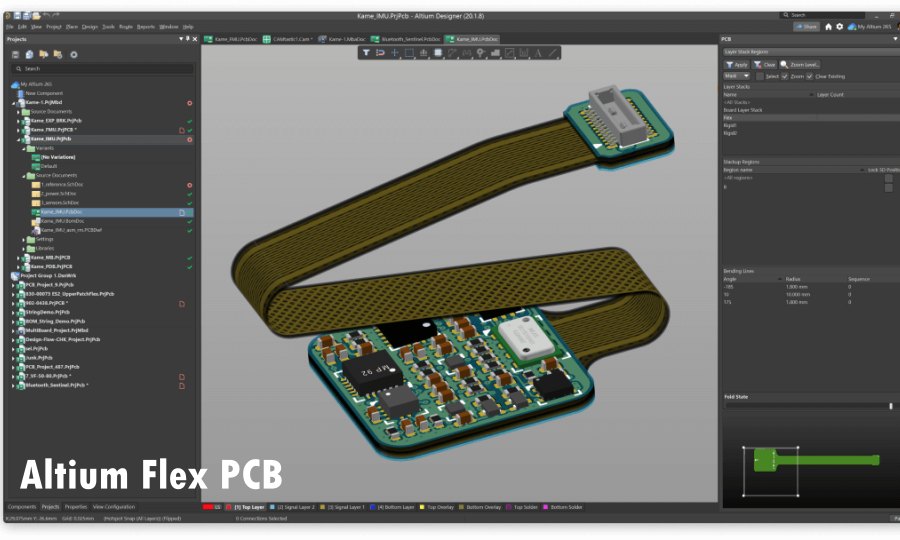Open the Projects panel options dropdown arrow

181,39
